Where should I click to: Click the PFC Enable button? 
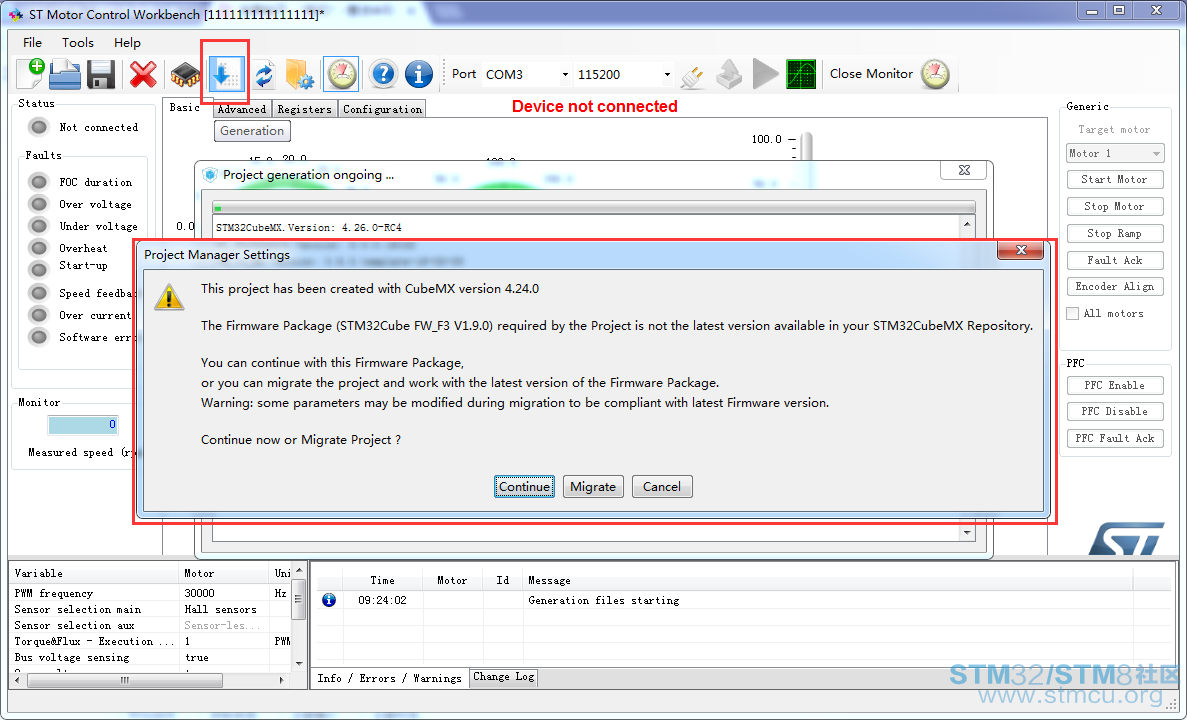click(1115, 385)
